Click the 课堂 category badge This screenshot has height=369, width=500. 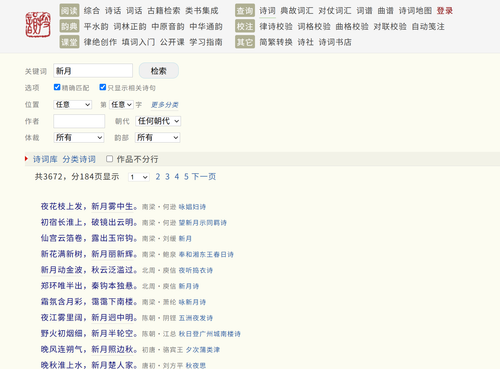tap(69, 42)
